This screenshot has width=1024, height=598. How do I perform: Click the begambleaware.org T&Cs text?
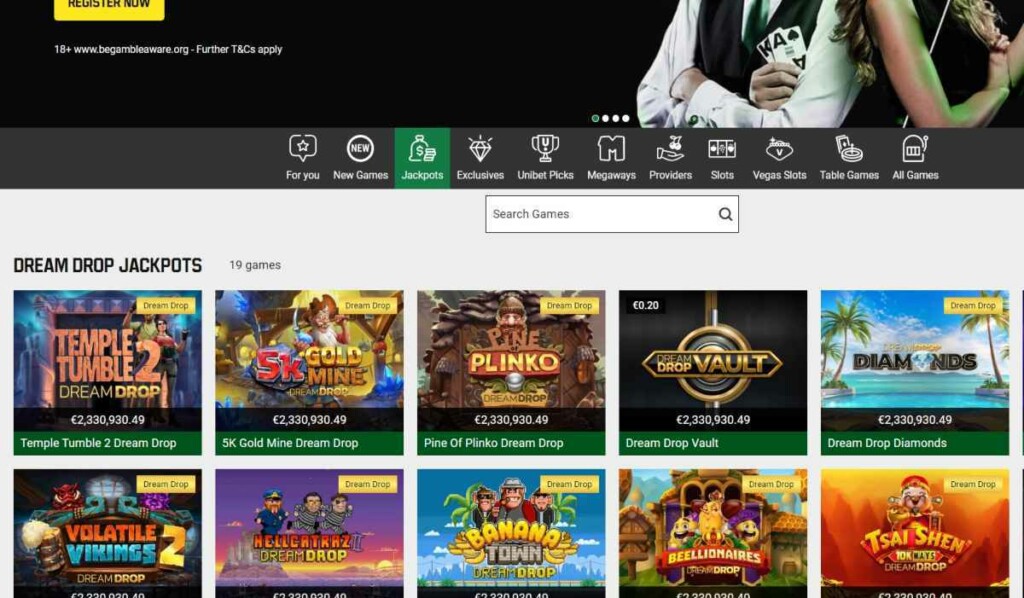click(x=168, y=49)
